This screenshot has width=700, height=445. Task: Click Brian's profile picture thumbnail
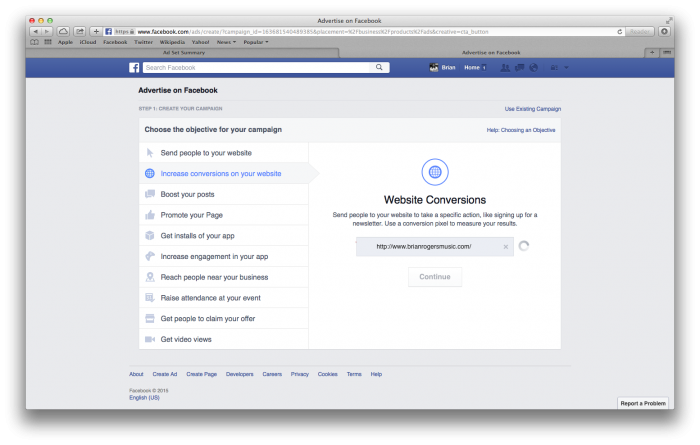(x=433, y=67)
